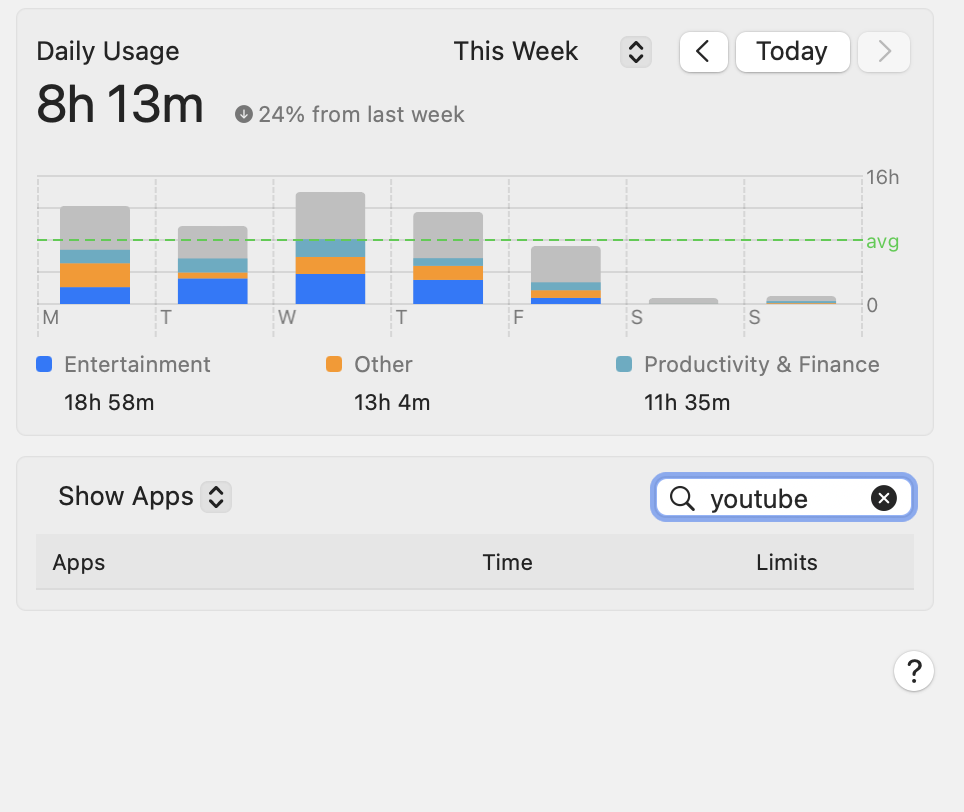This screenshot has height=812, width=964.
Task: Select the Wednesday usage bar
Action: click(330, 249)
